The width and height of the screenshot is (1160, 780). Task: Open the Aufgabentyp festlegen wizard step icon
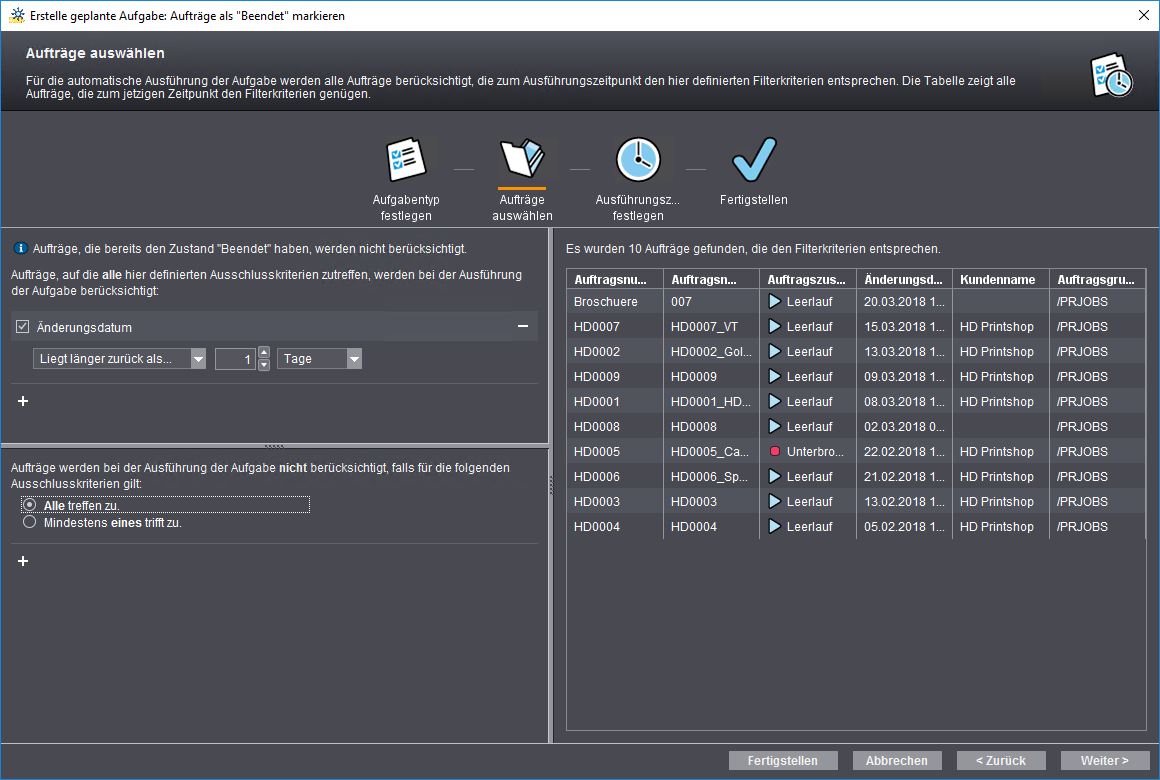406,159
